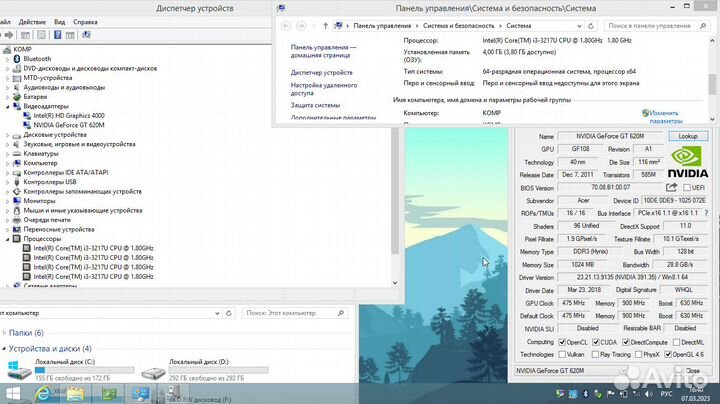Click the volume speaker icon in tray
This screenshot has height=404, width=720.
tap(648, 394)
